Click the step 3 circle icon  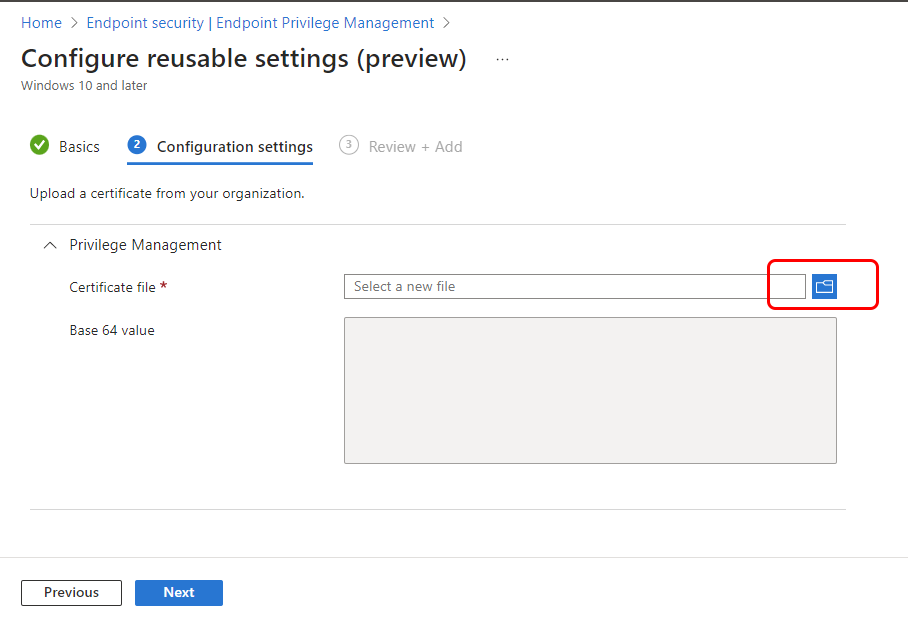click(x=349, y=145)
